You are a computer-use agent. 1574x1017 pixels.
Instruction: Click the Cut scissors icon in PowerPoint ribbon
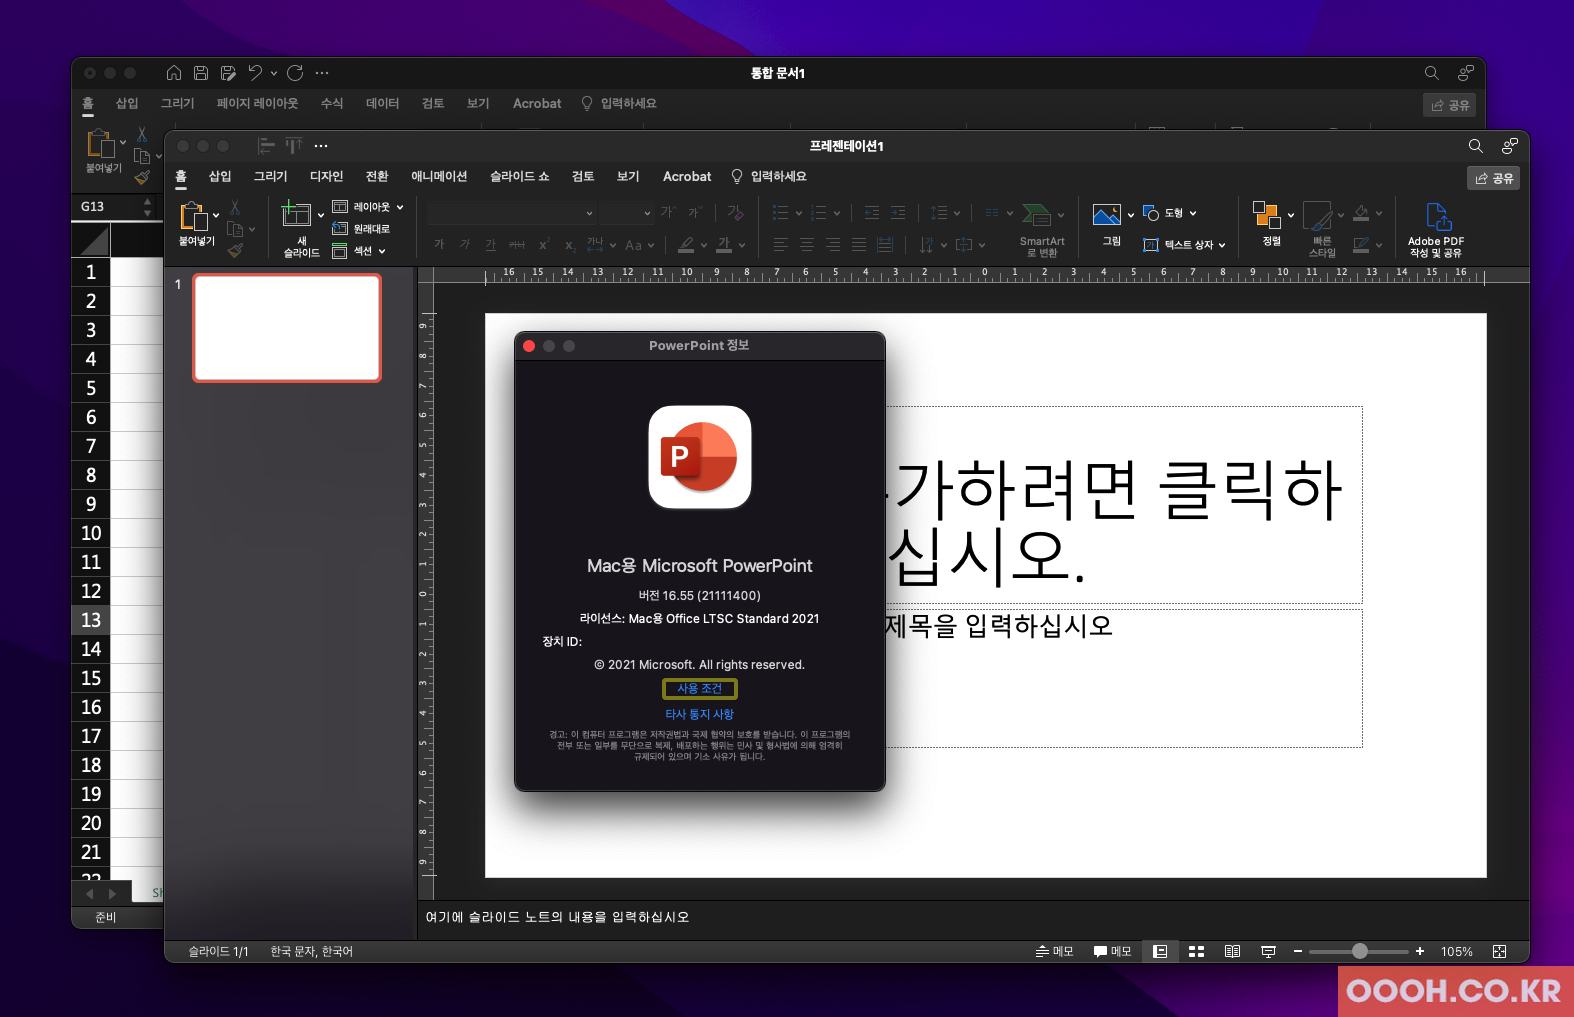pos(235,207)
